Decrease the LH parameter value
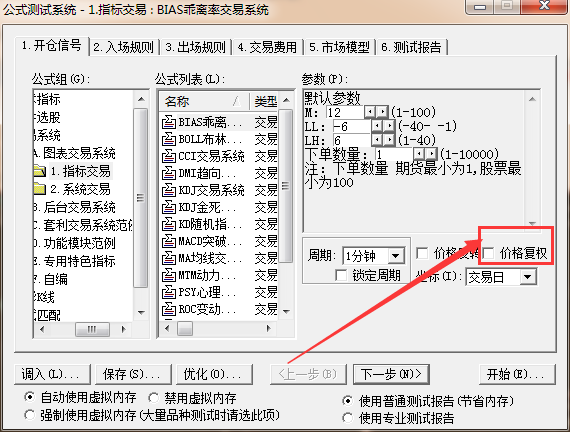Screen dimensions: 570x432 (x=377, y=140)
